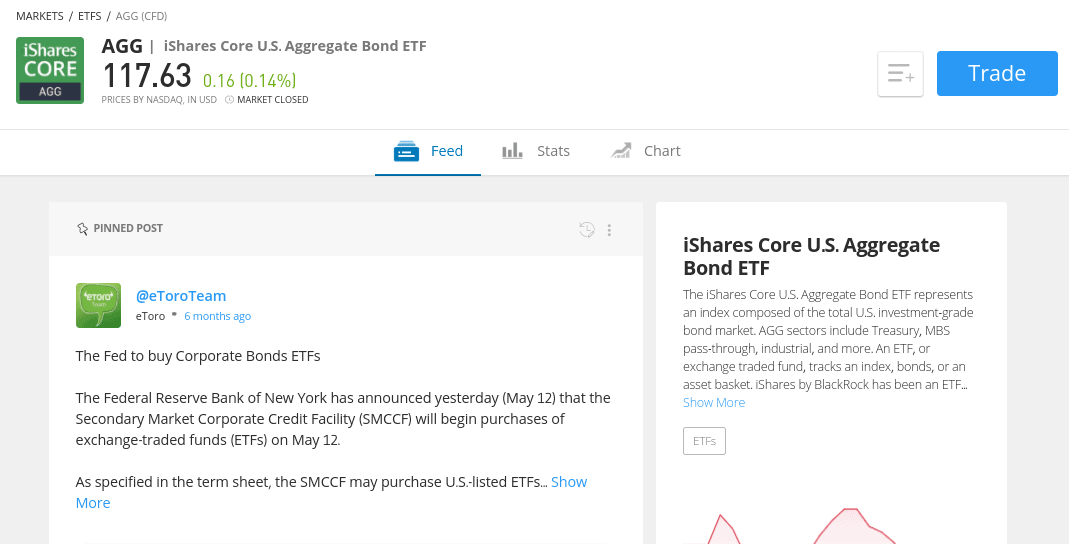Open the MARKETS breadcrumb link
This screenshot has height=544, width=1069.
(40, 16)
